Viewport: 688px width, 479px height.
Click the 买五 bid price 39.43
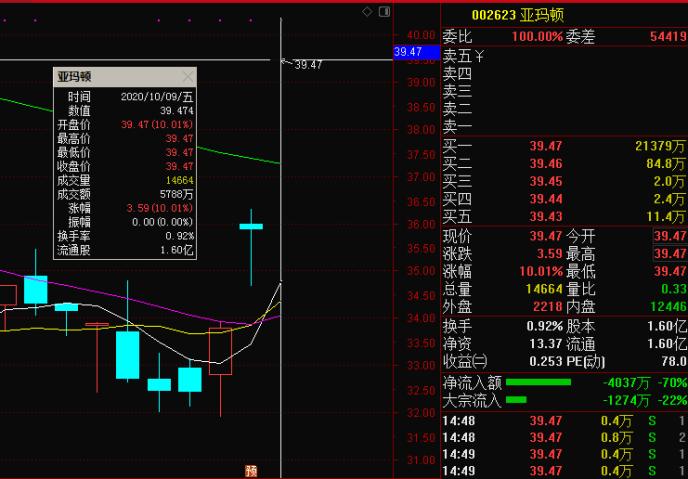coord(545,217)
